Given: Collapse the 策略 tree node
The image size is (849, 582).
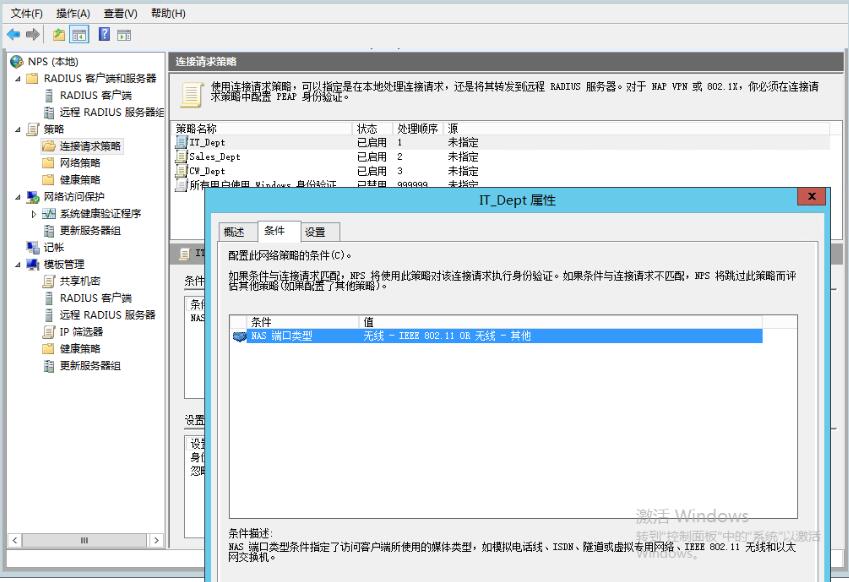Looking at the screenshot, I should 18,130.
